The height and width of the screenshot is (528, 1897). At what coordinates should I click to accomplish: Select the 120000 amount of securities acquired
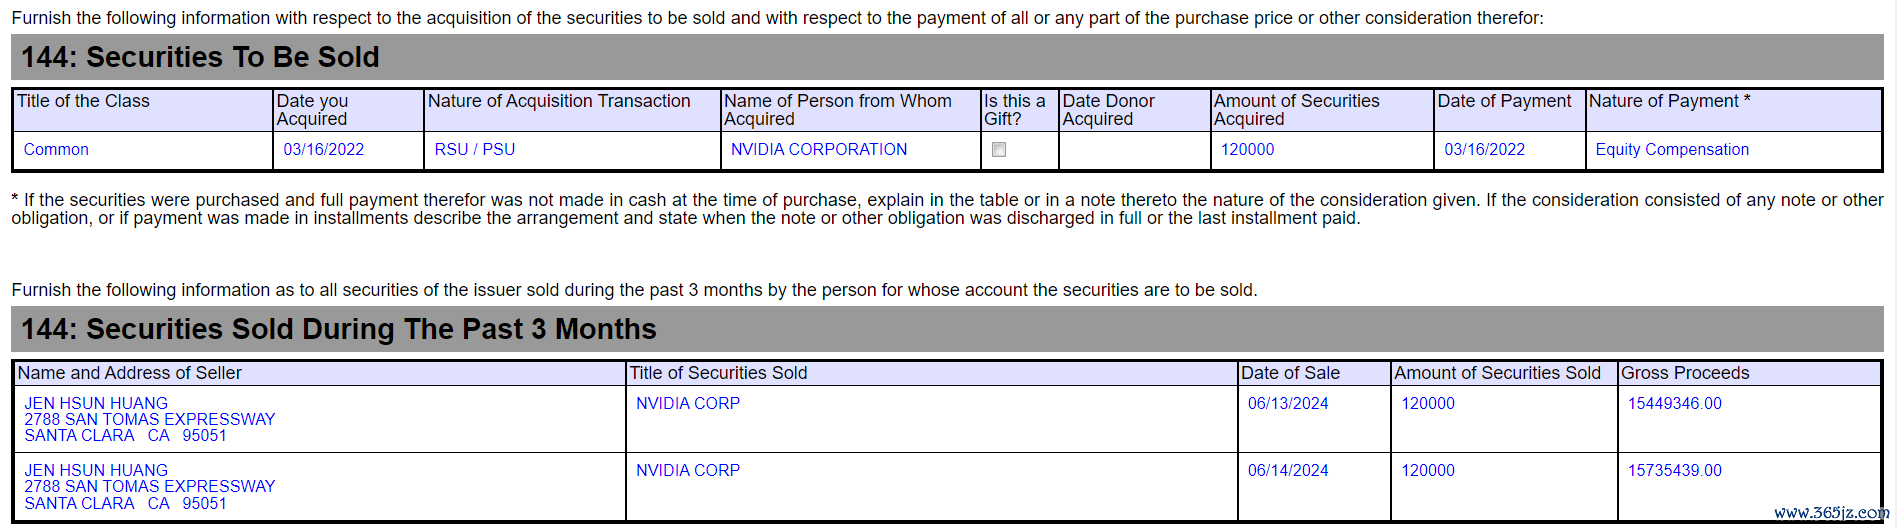pyautogui.click(x=1247, y=150)
